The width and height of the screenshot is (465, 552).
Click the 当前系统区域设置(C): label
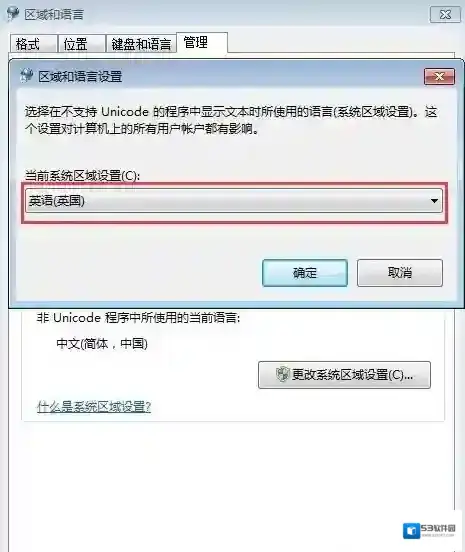(x=82, y=175)
